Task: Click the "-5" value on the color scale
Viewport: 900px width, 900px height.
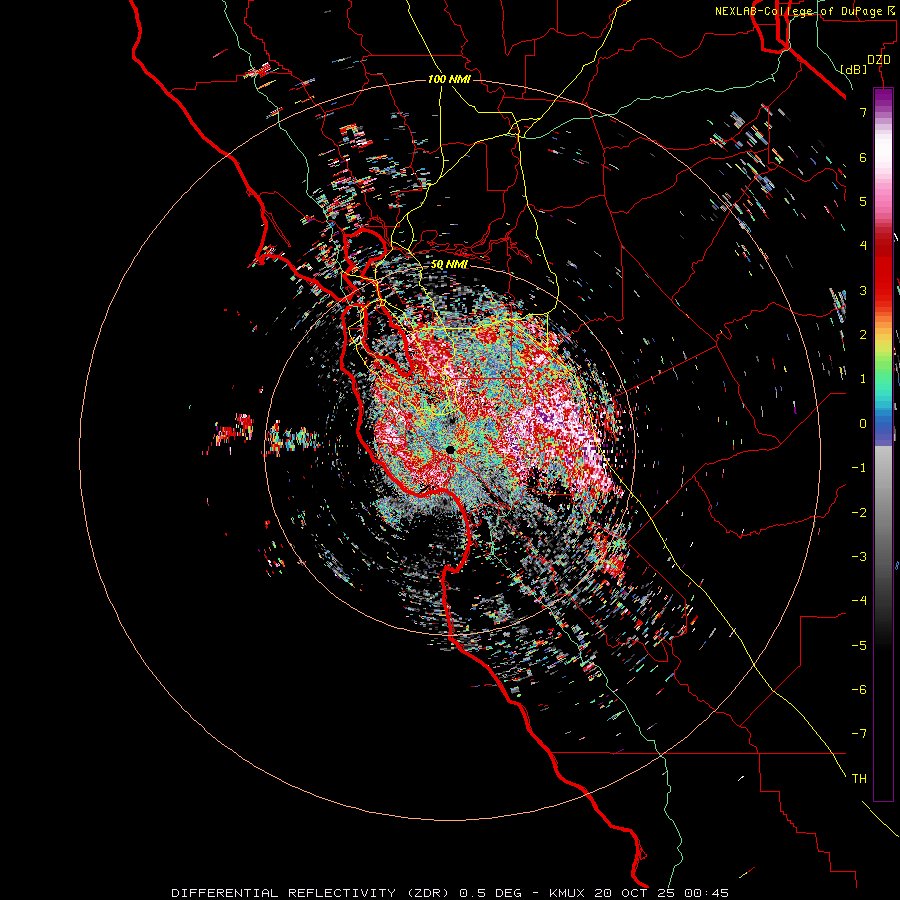Action: (x=859, y=646)
